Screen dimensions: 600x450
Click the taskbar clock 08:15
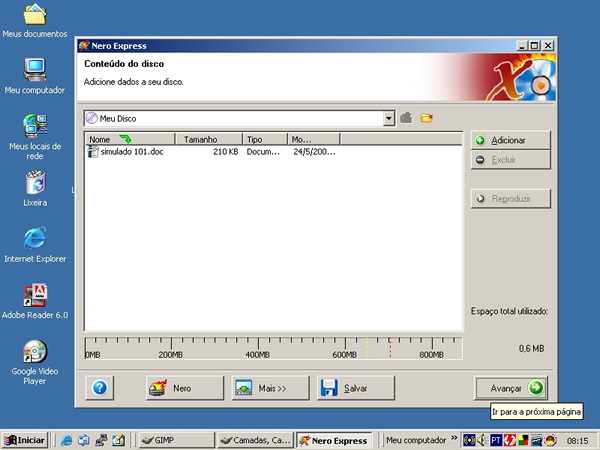tap(577, 441)
